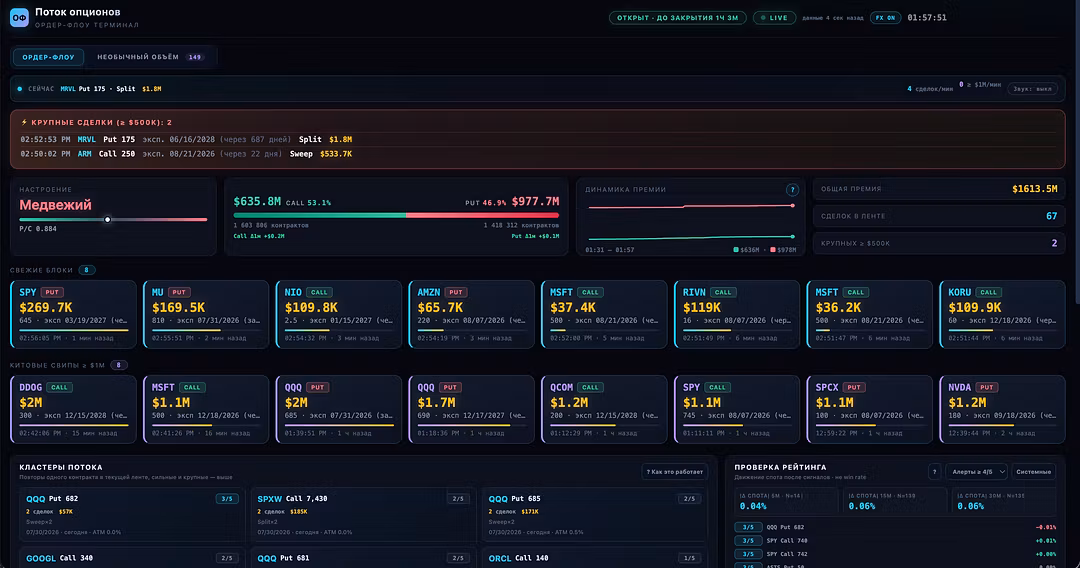Open the AMZN PUT $65.7K block card
Image resolution: width=1080 pixels, height=568 pixels.
471,314
